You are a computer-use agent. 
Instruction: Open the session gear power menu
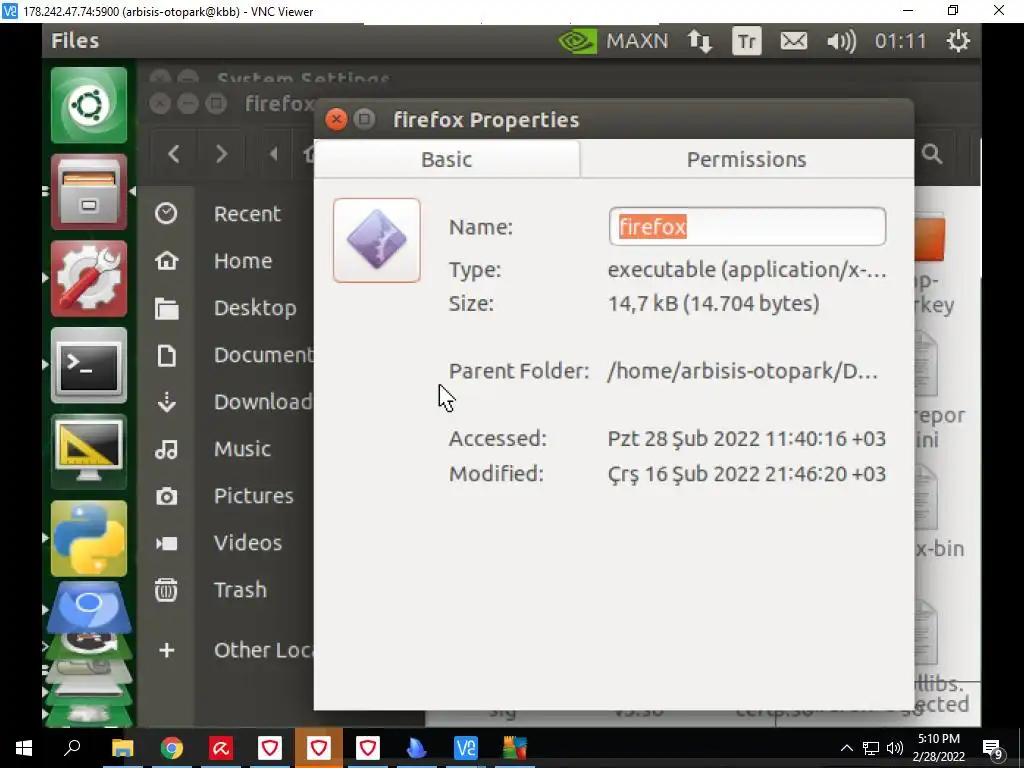[x=958, y=41]
